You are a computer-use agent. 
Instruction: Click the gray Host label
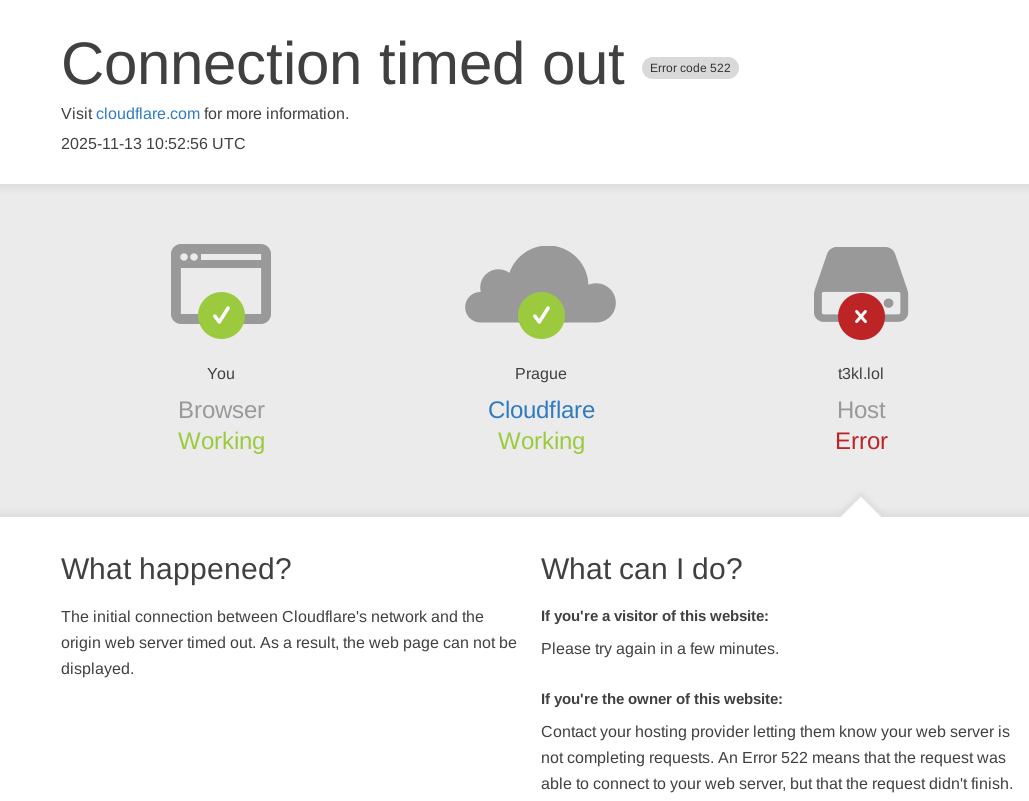coord(861,410)
